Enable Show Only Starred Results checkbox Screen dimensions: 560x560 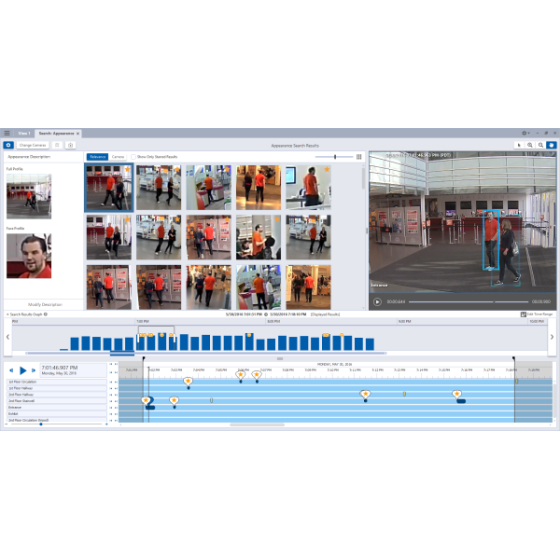pyautogui.click(x=133, y=157)
